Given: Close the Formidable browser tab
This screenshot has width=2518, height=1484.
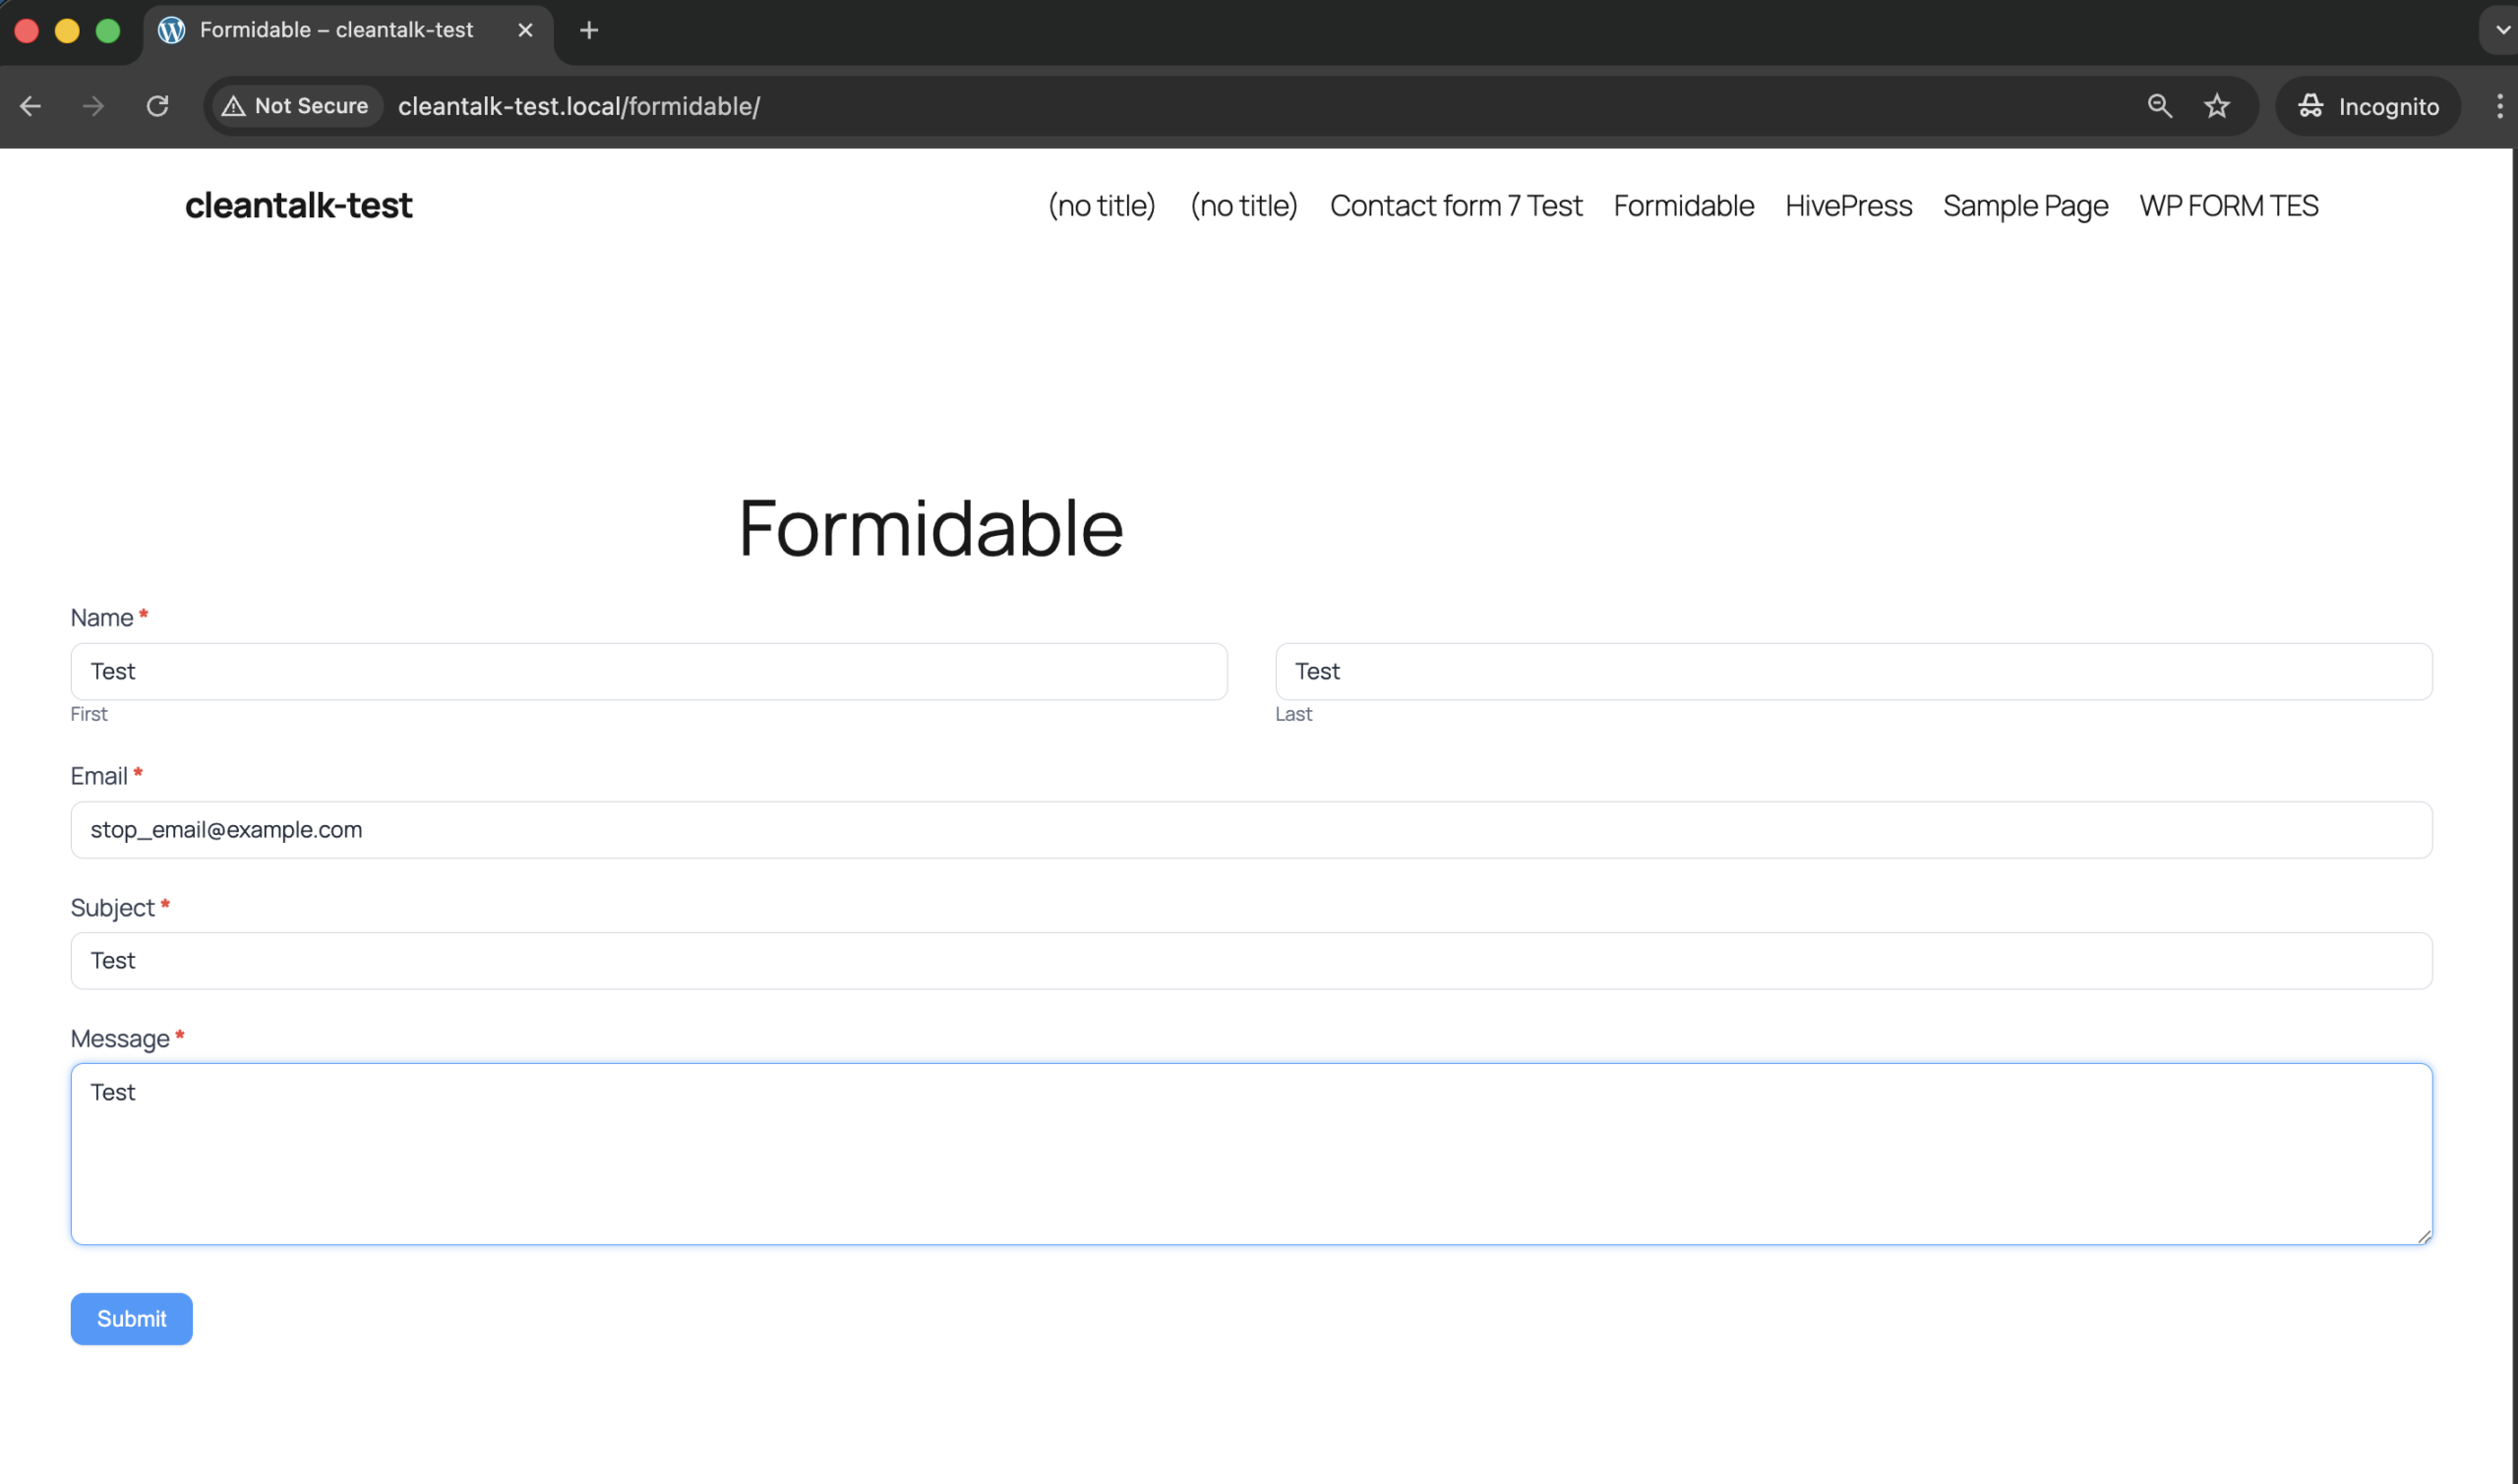Looking at the screenshot, I should click(525, 30).
